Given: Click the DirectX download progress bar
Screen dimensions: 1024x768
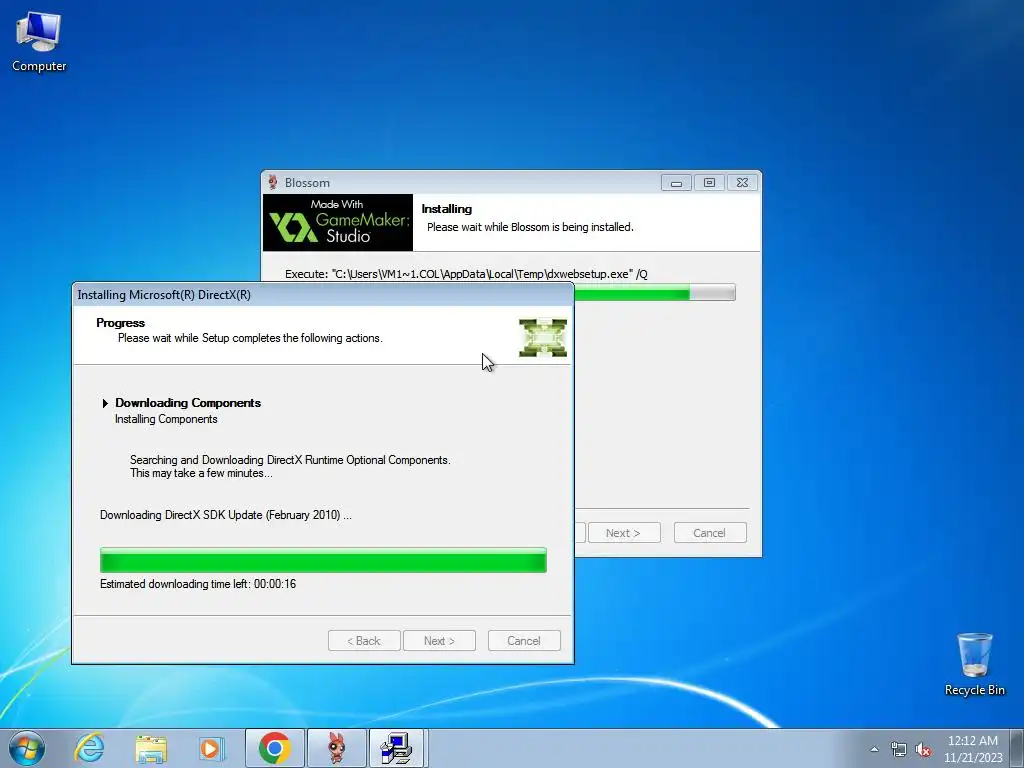Looking at the screenshot, I should pyautogui.click(x=323, y=560).
